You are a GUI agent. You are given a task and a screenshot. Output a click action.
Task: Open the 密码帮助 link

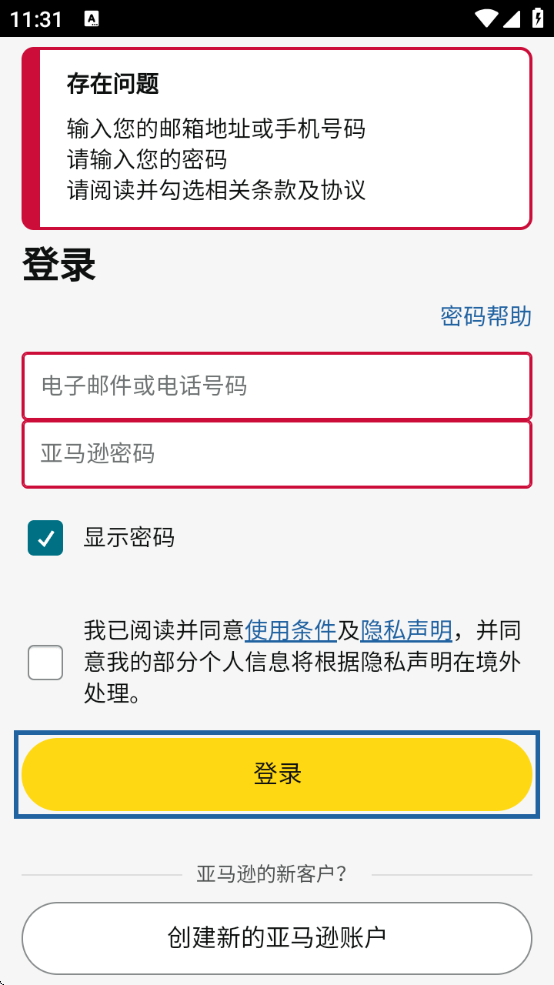click(x=486, y=316)
